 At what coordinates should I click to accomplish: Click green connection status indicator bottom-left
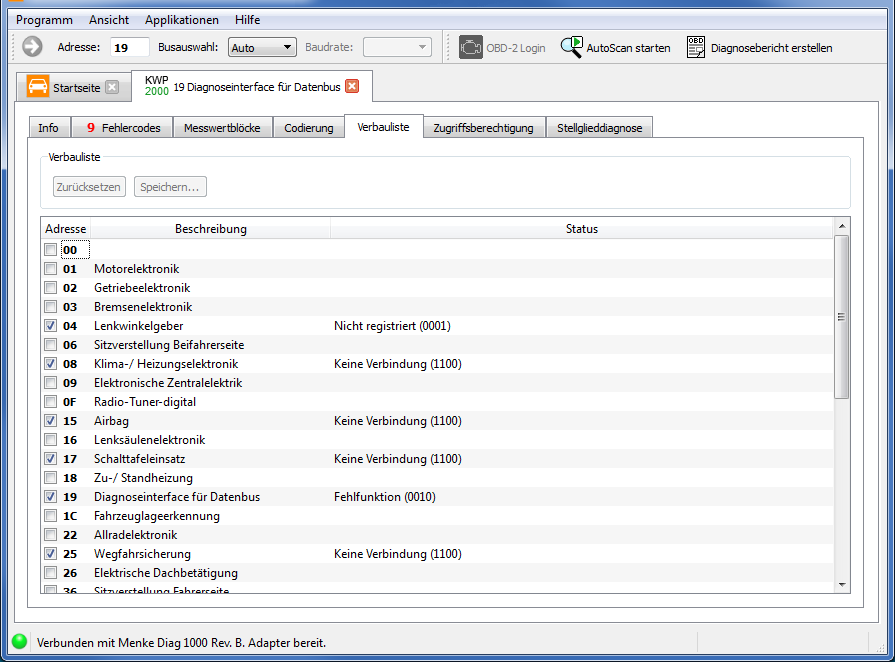tap(19, 642)
